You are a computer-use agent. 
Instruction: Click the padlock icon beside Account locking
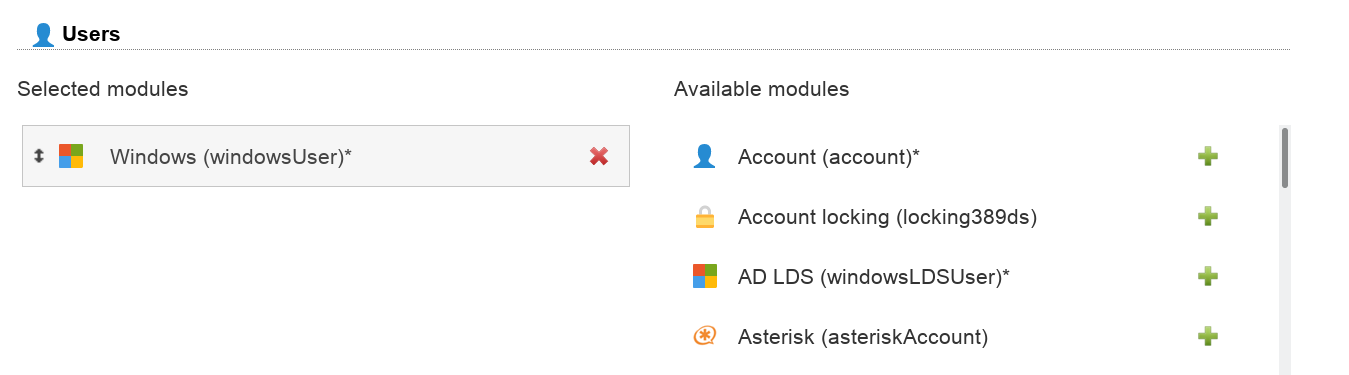pos(705,216)
